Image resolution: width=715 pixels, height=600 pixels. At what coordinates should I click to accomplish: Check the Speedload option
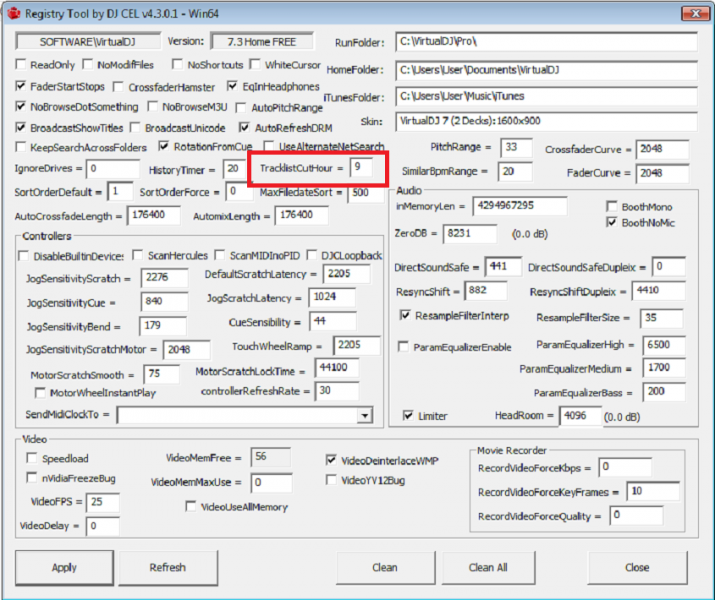pos(32,458)
